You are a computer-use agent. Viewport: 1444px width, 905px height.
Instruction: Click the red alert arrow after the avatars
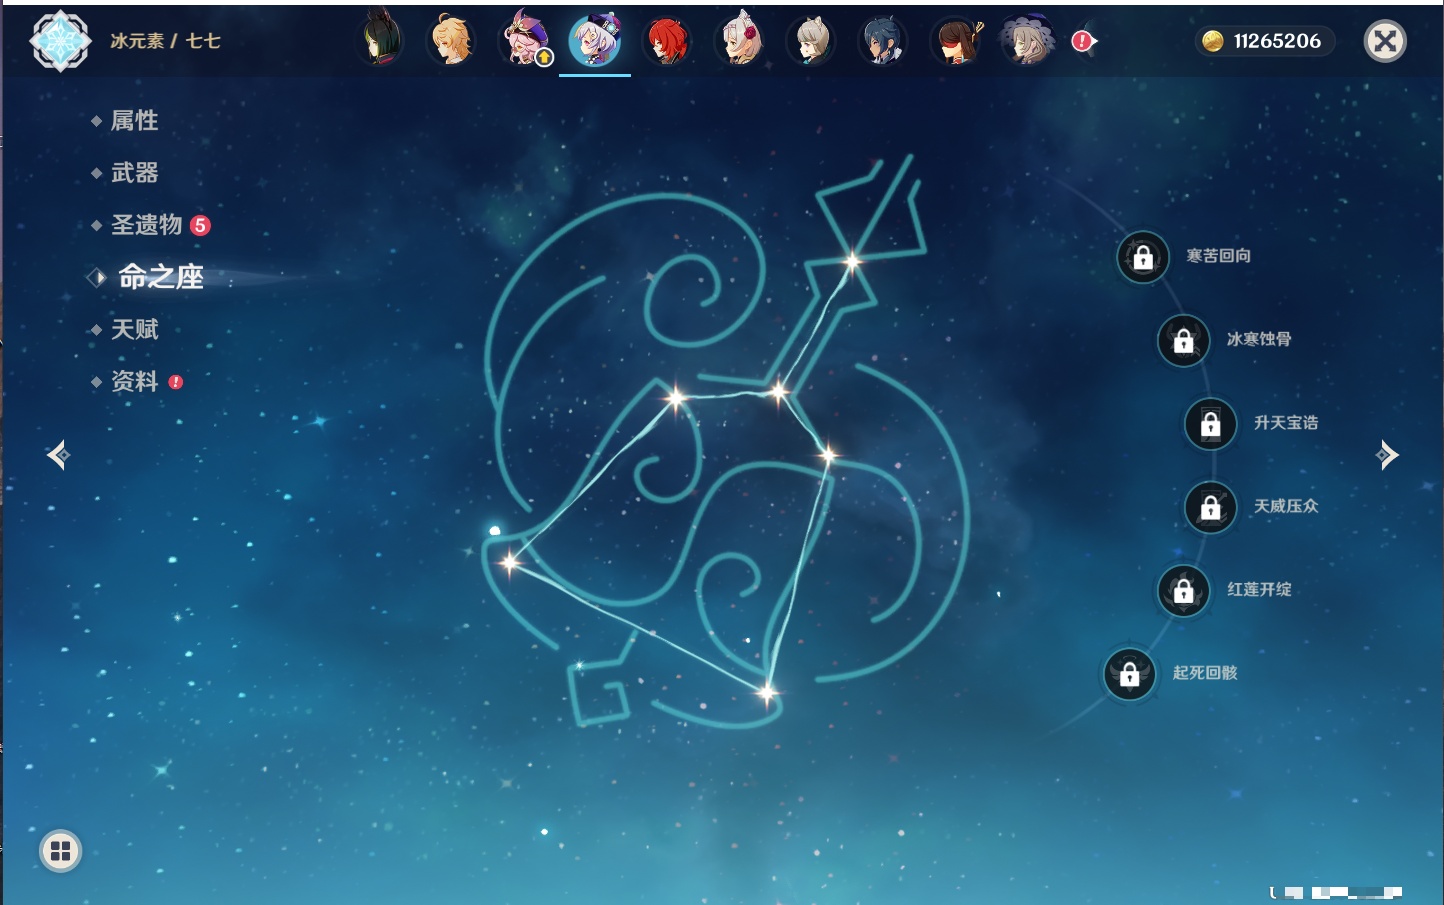click(x=1083, y=41)
